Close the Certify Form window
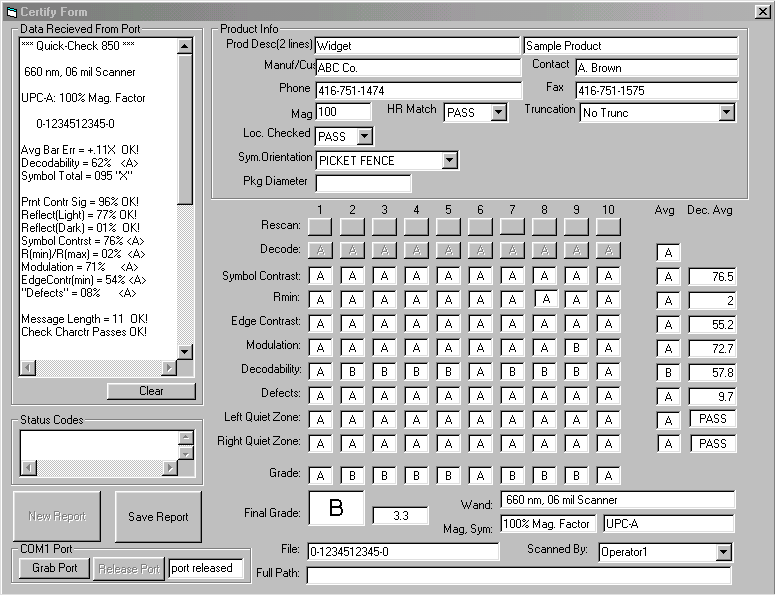This screenshot has height=596, width=775. click(x=762, y=10)
